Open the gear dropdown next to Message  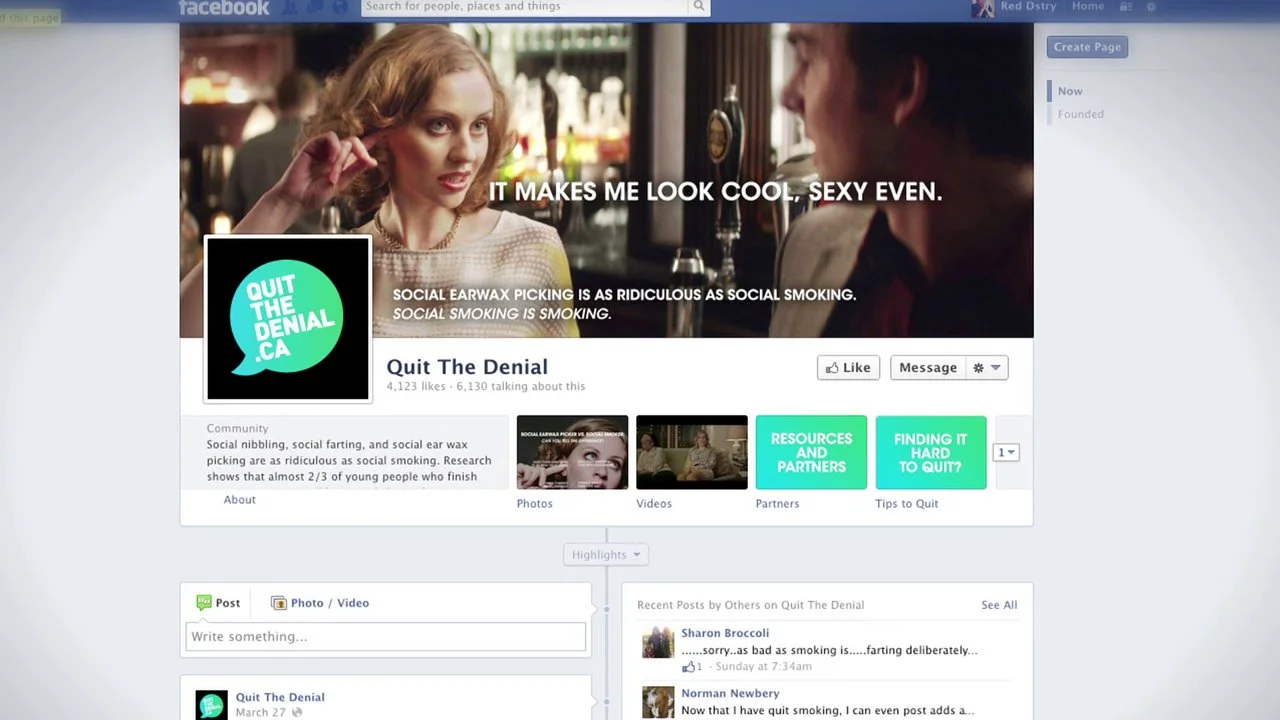point(987,368)
